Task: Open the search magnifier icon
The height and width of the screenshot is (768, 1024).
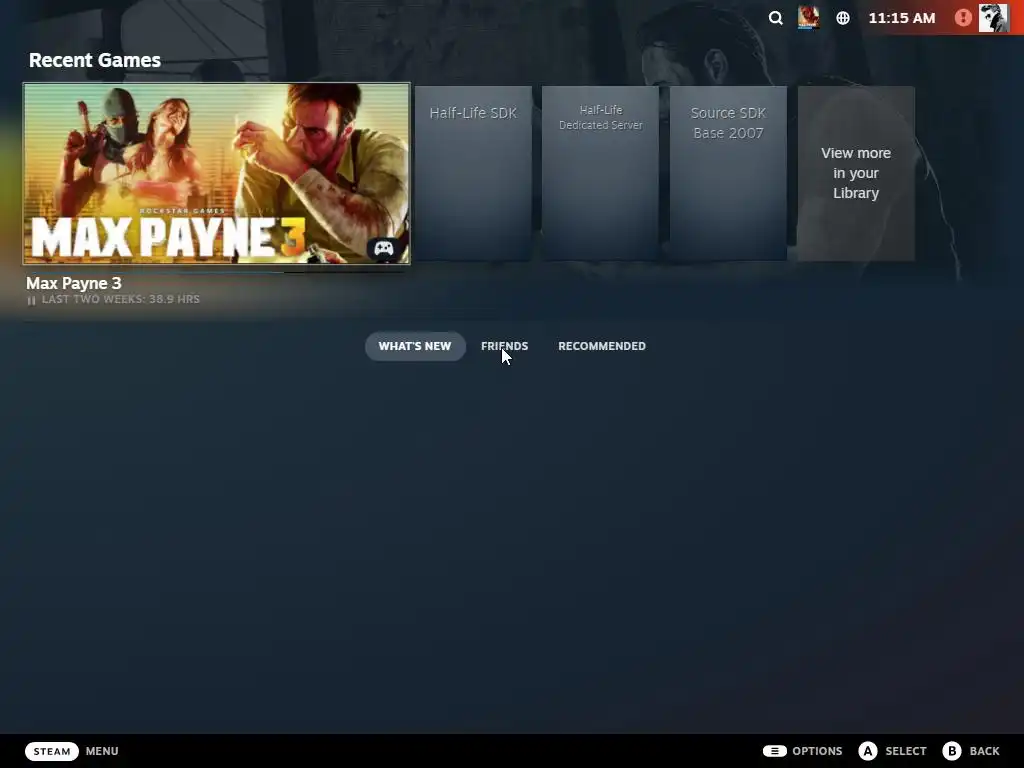Action: coord(775,18)
